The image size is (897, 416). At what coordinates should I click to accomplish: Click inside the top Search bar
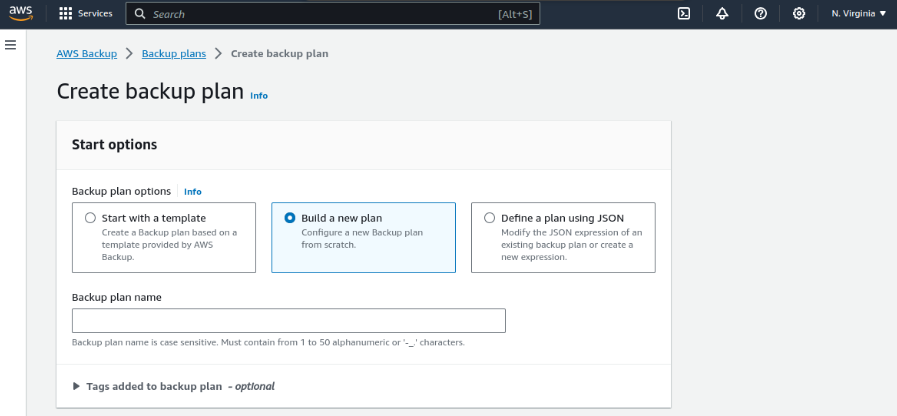(x=332, y=14)
